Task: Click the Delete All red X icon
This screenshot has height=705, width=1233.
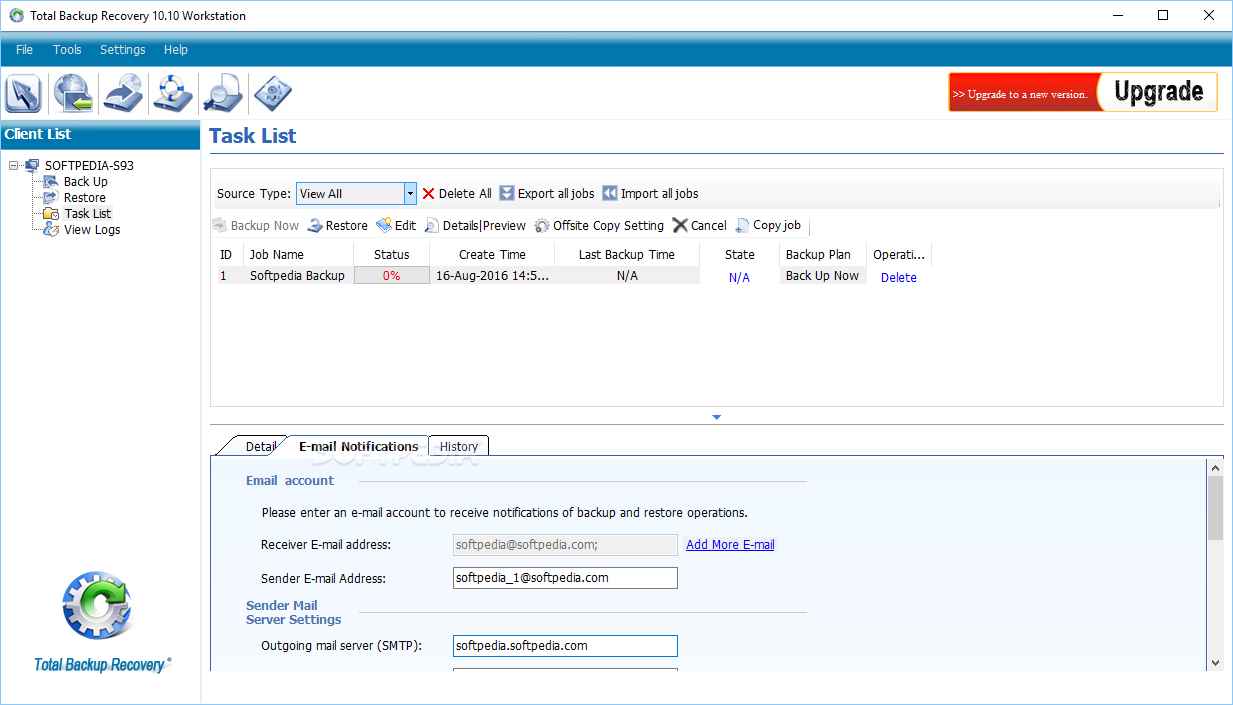Action: pyautogui.click(x=429, y=193)
